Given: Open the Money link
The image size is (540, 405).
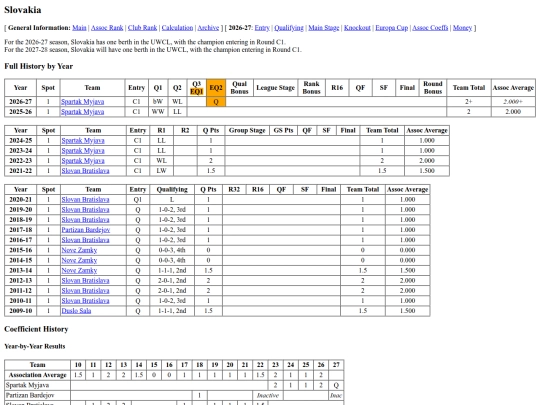Looking at the screenshot, I should [x=462, y=28].
